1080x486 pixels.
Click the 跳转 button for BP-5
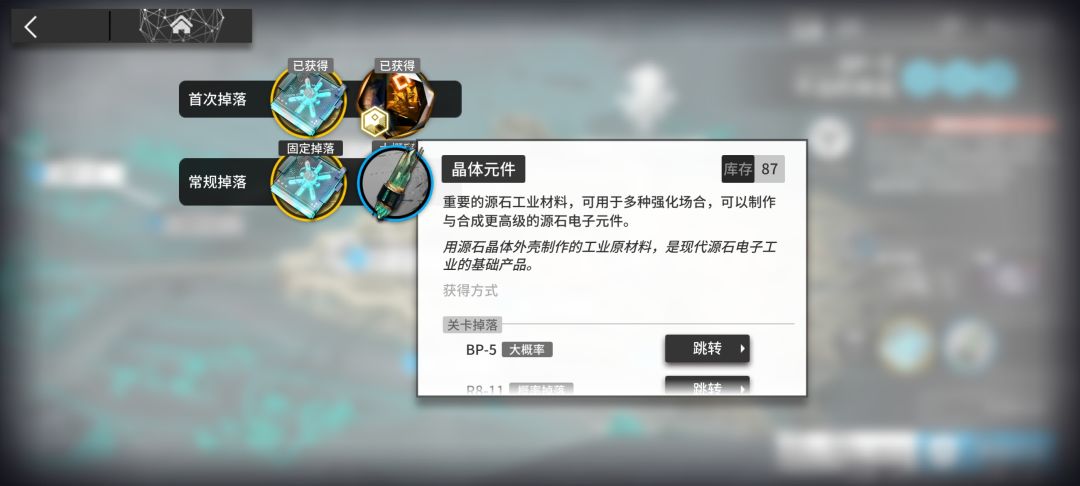point(707,349)
